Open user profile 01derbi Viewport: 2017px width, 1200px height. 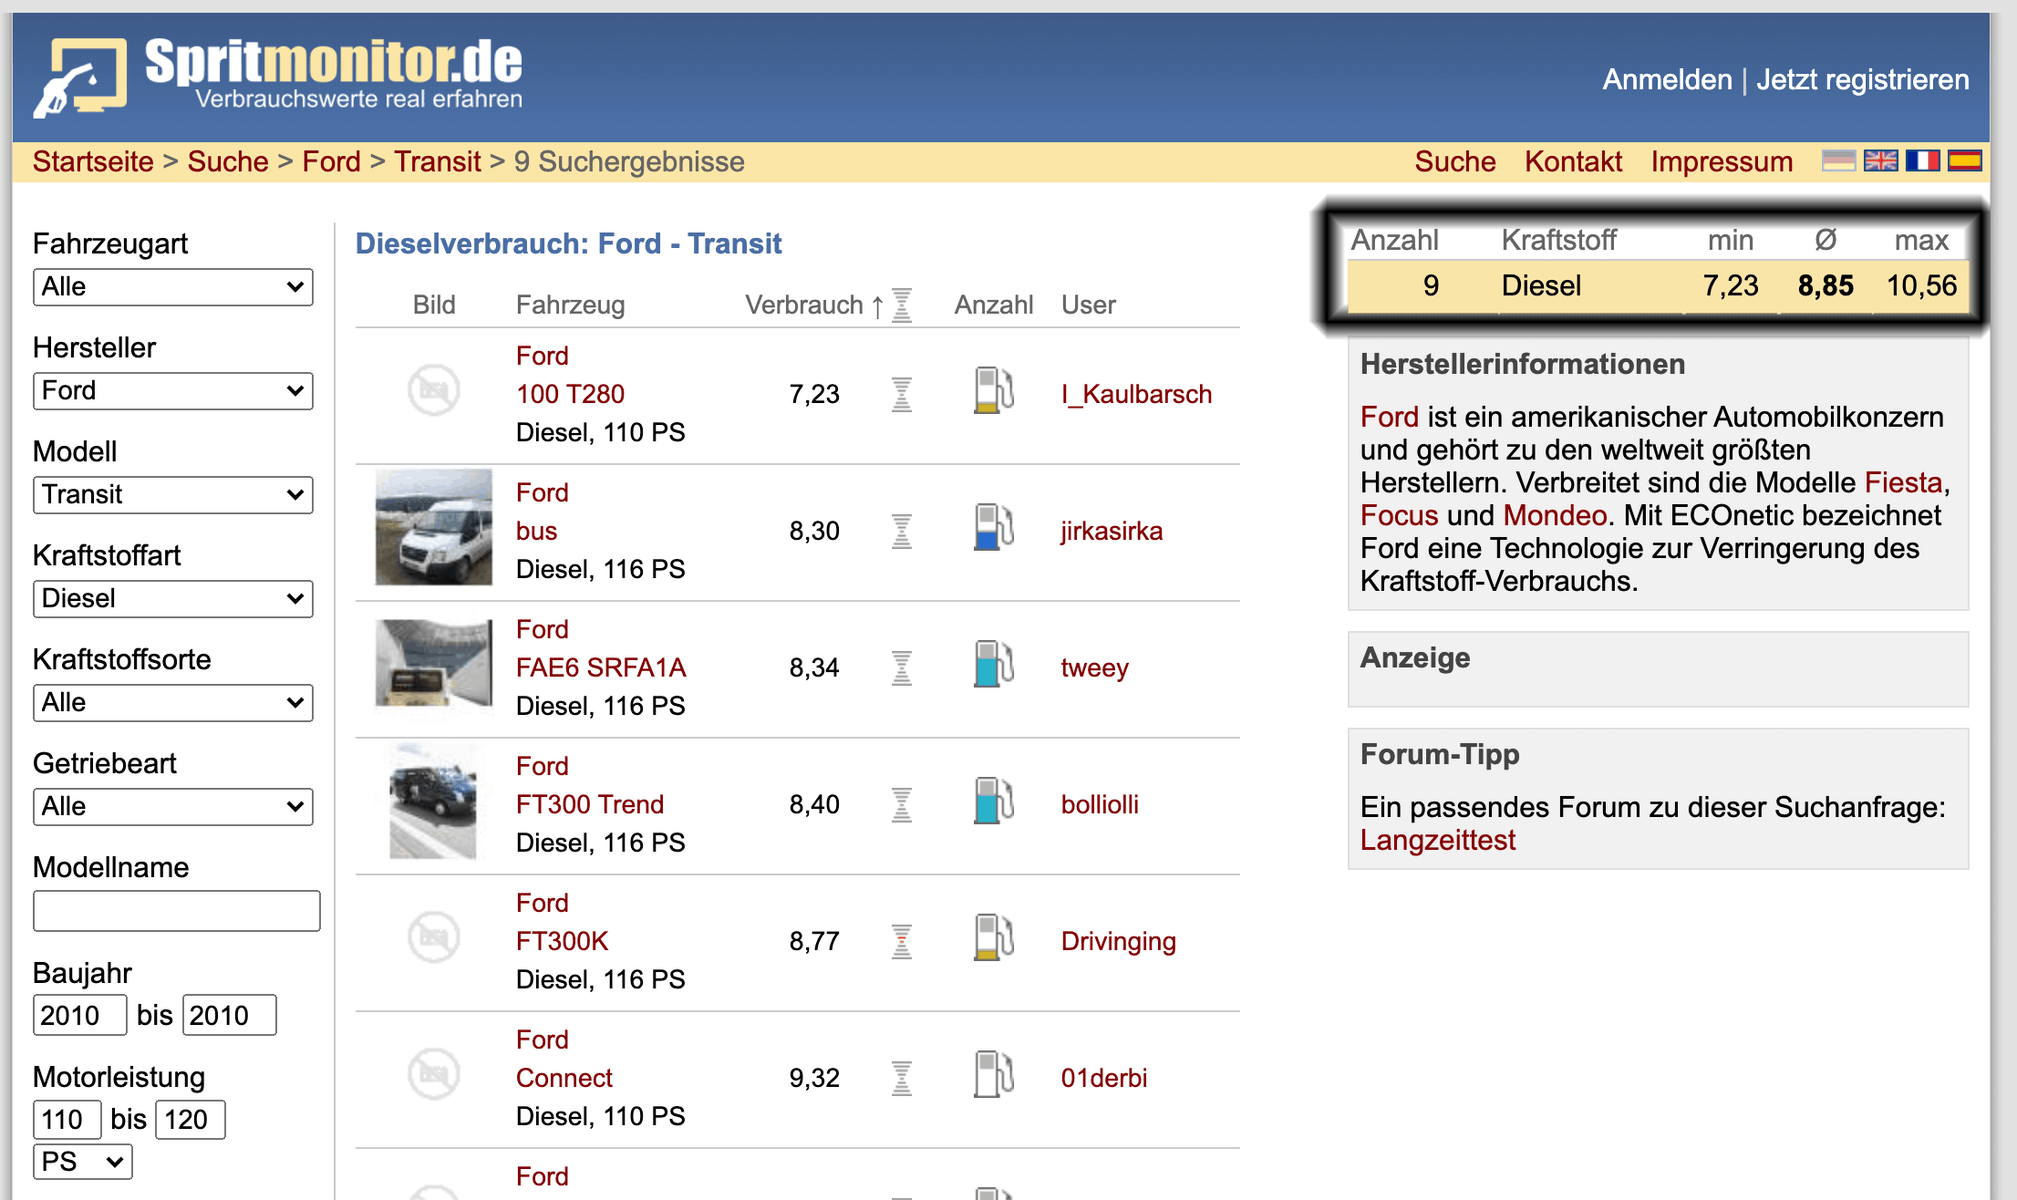click(1104, 1079)
